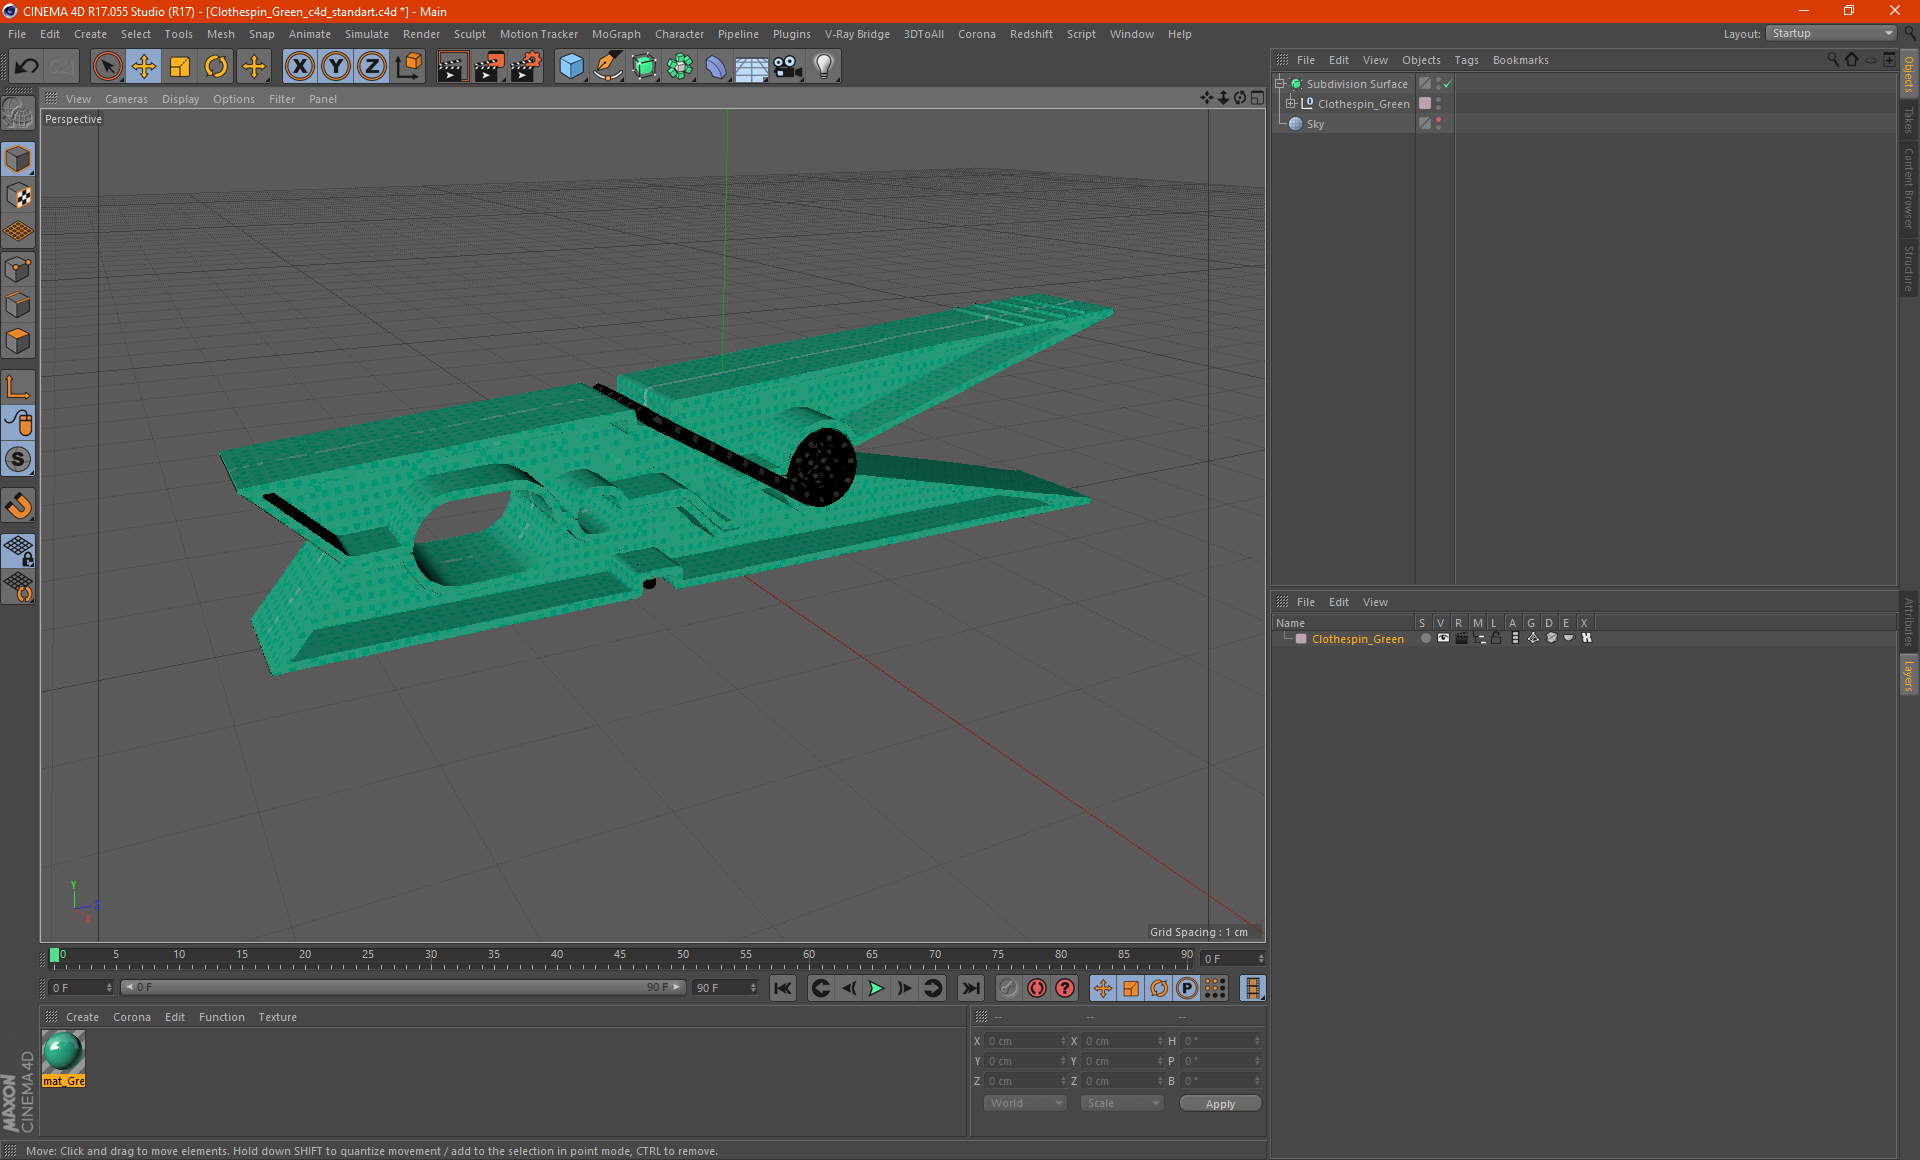Screen dimensions: 1920x1160
Task: Click the timeline preview range slider bar
Action: tap(402, 987)
